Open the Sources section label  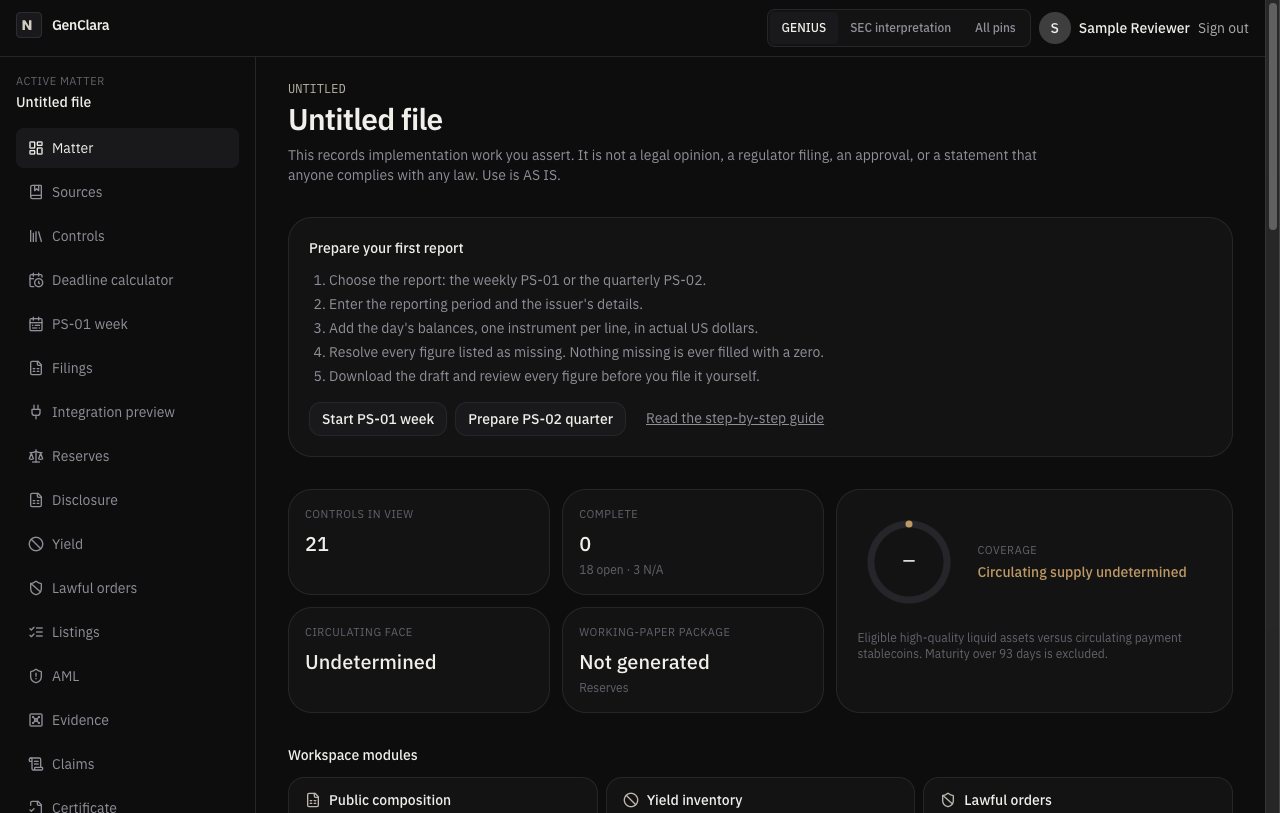pos(77,192)
